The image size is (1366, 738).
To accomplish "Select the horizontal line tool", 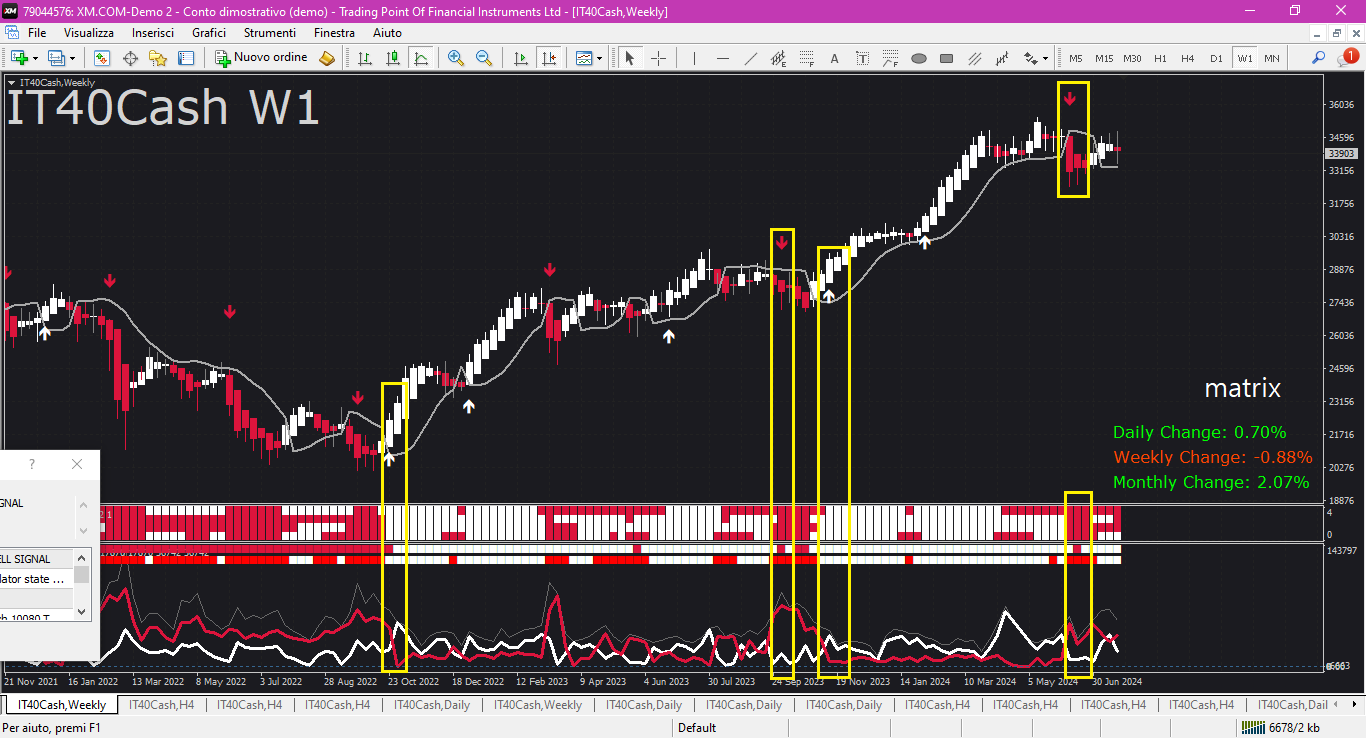I will (x=723, y=58).
